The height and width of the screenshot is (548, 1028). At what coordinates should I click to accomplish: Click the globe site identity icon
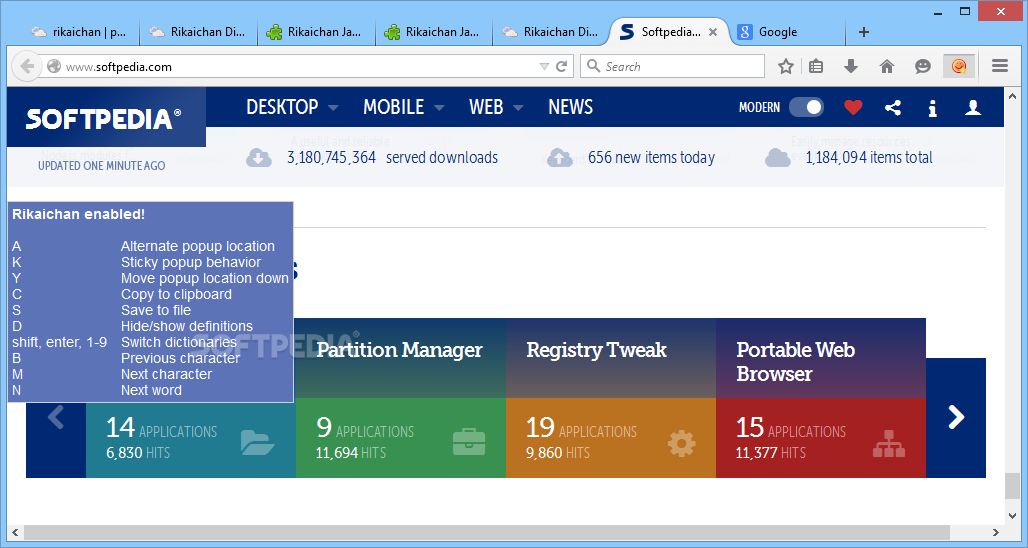(x=54, y=66)
